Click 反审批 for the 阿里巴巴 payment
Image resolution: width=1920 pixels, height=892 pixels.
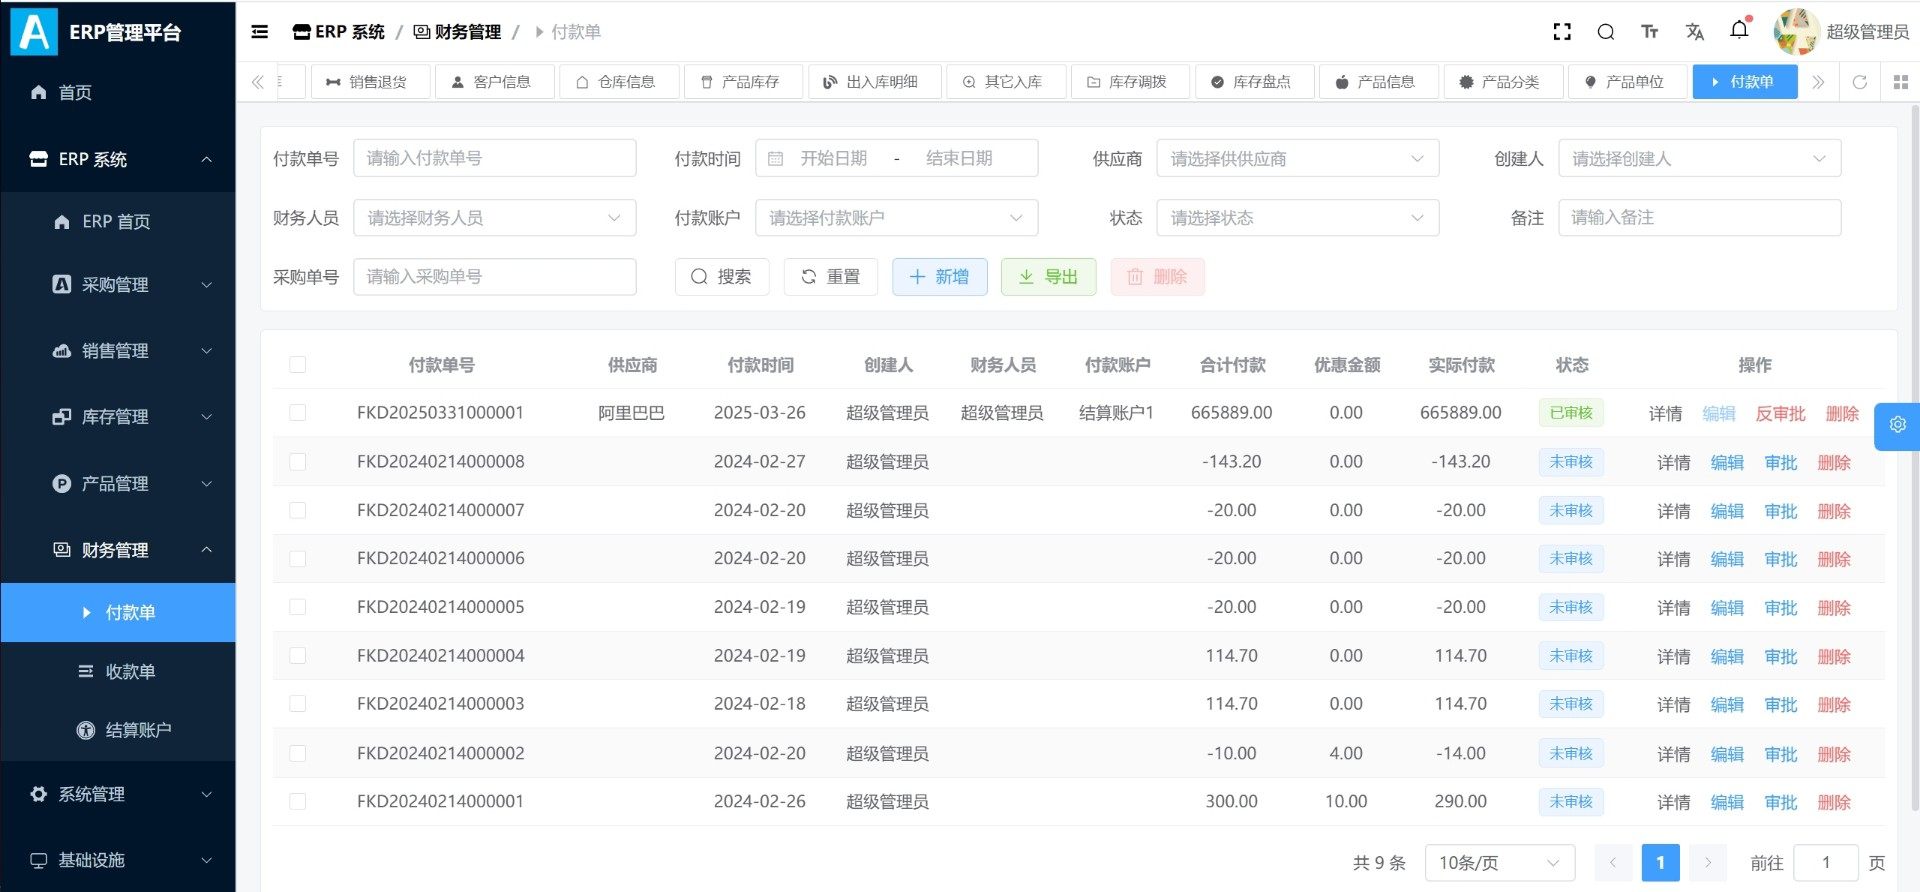click(1780, 414)
